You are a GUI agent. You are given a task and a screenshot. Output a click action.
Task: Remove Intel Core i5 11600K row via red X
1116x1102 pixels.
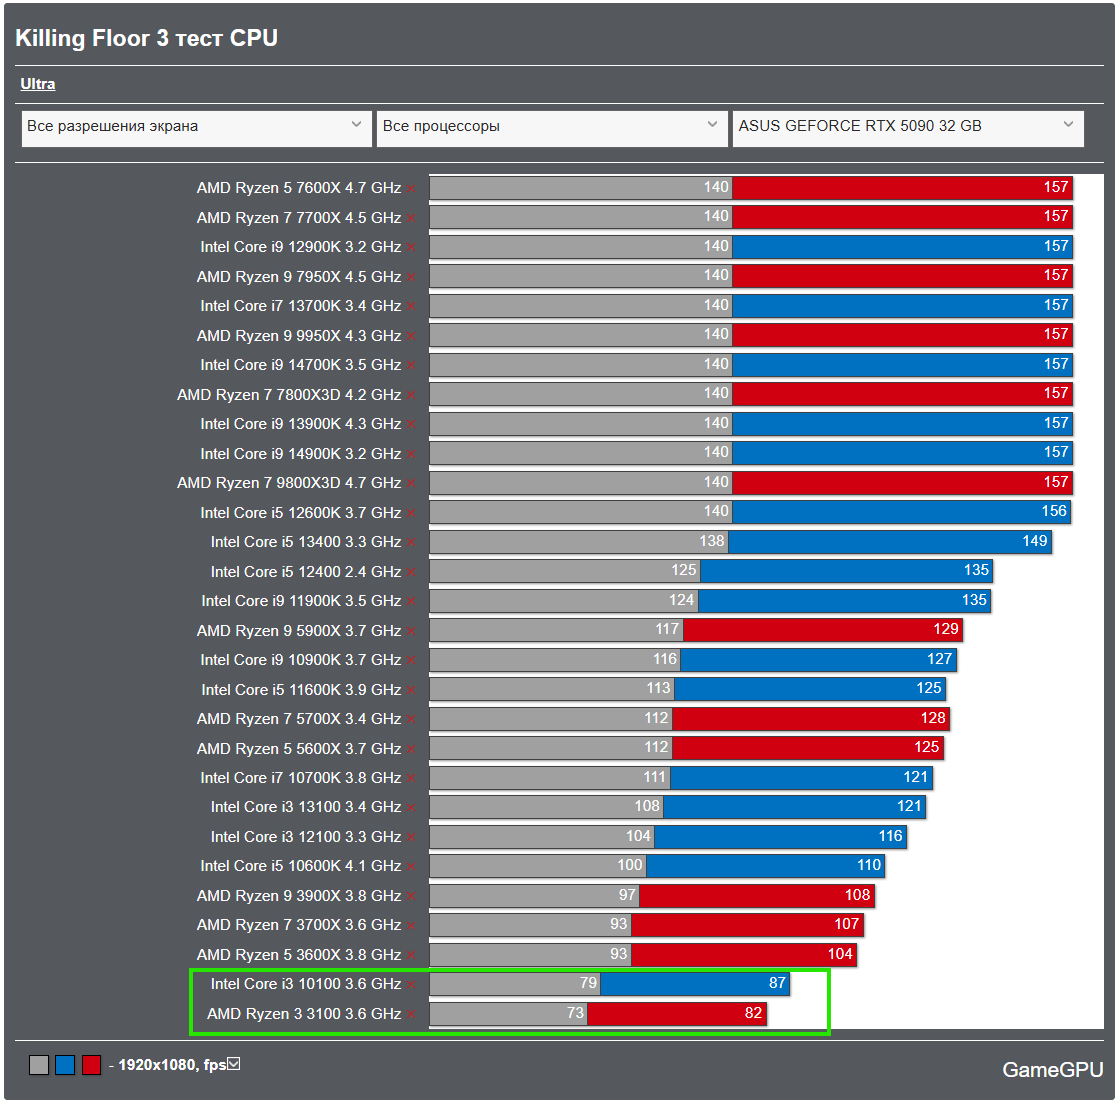coord(411,691)
